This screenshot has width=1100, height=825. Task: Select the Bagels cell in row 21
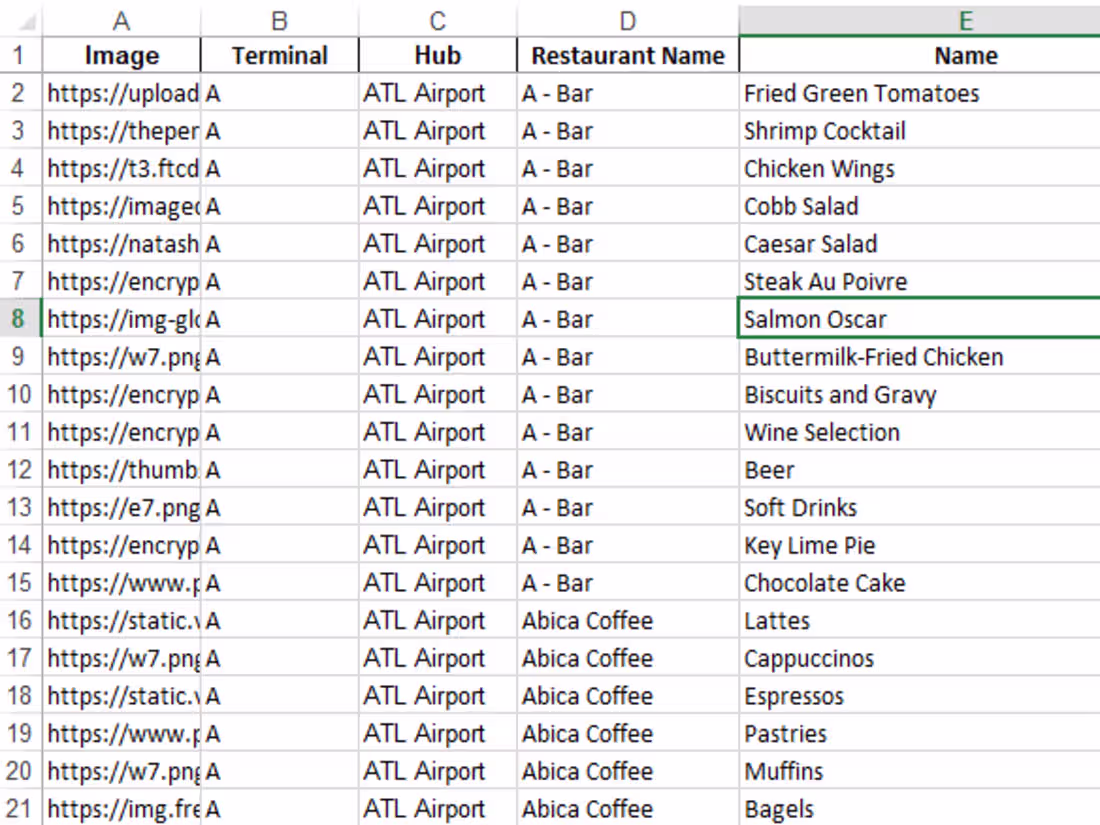775,808
